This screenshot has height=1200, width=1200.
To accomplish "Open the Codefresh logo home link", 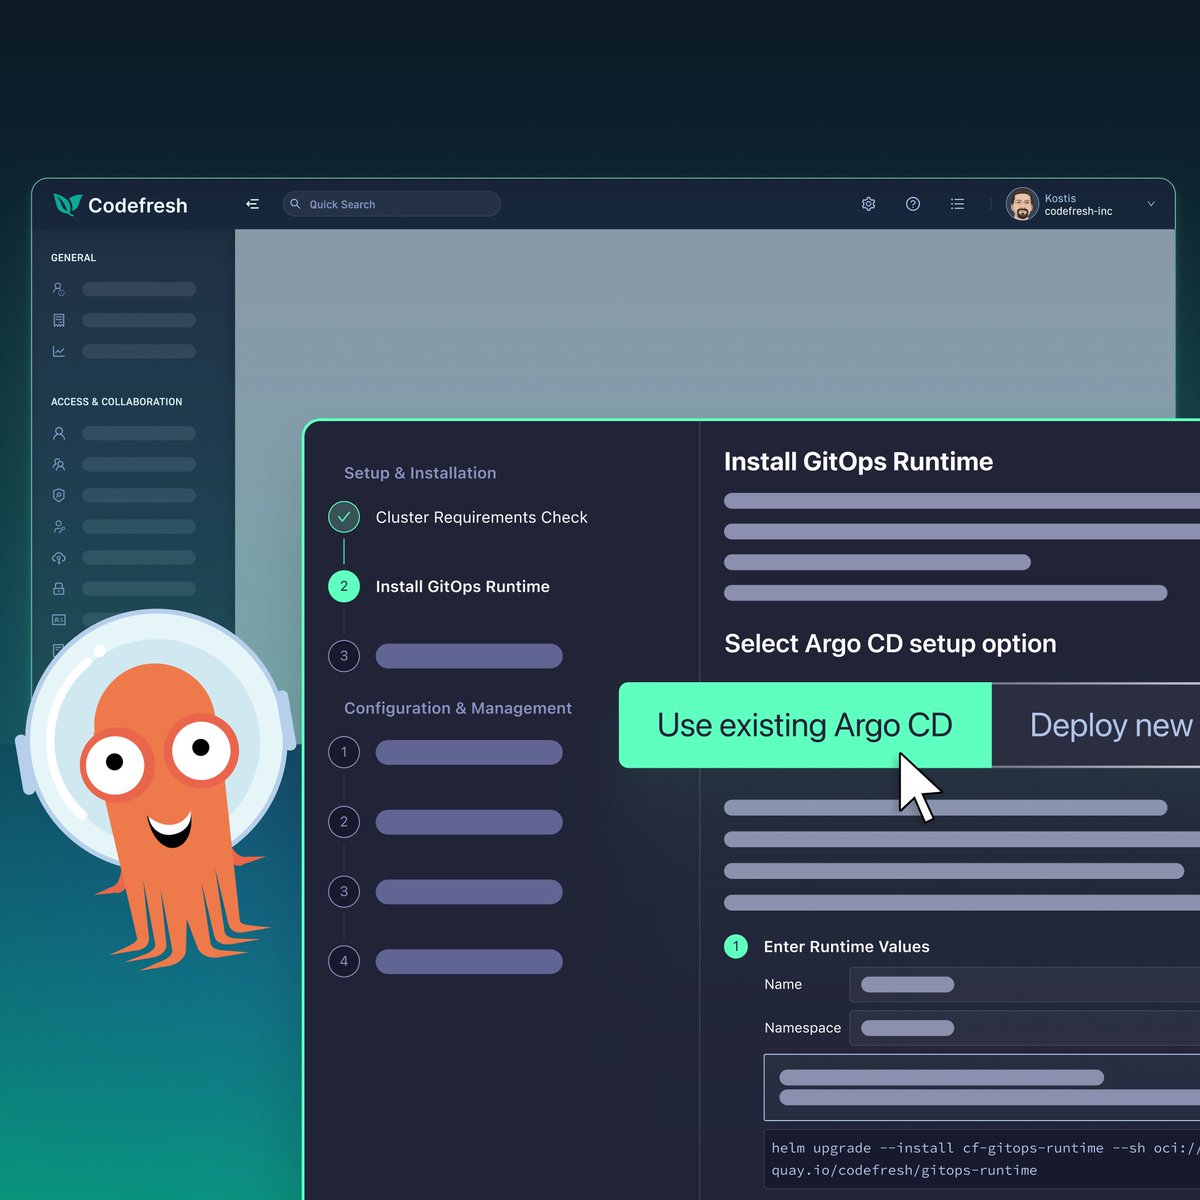I will [120, 205].
